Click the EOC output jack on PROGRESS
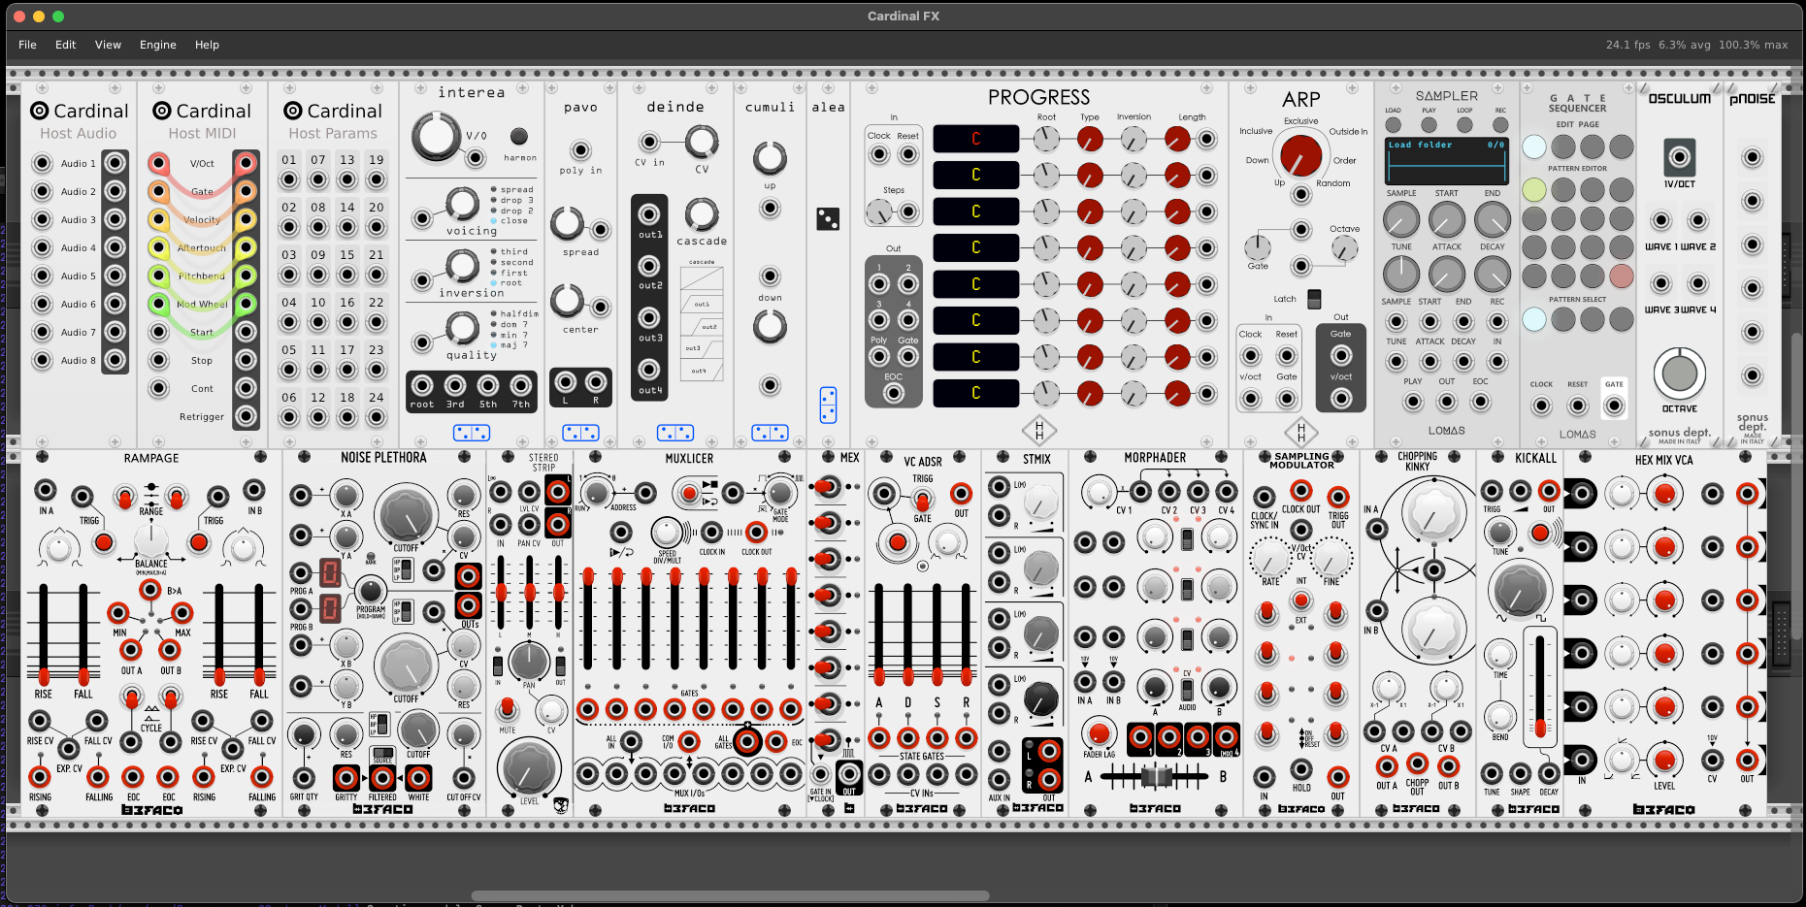1806x907 pixels. tap(893, 393)
